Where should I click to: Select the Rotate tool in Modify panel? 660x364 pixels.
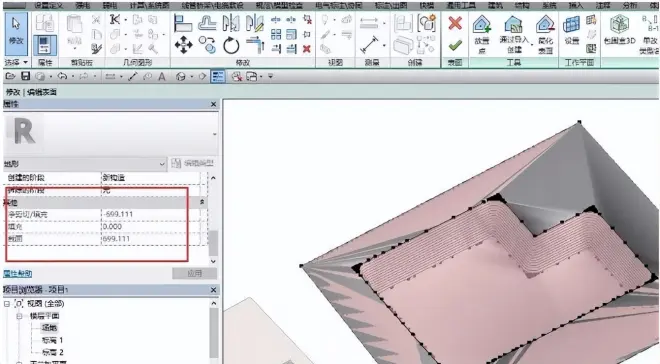pyautogui.click(x=231, y=45)
